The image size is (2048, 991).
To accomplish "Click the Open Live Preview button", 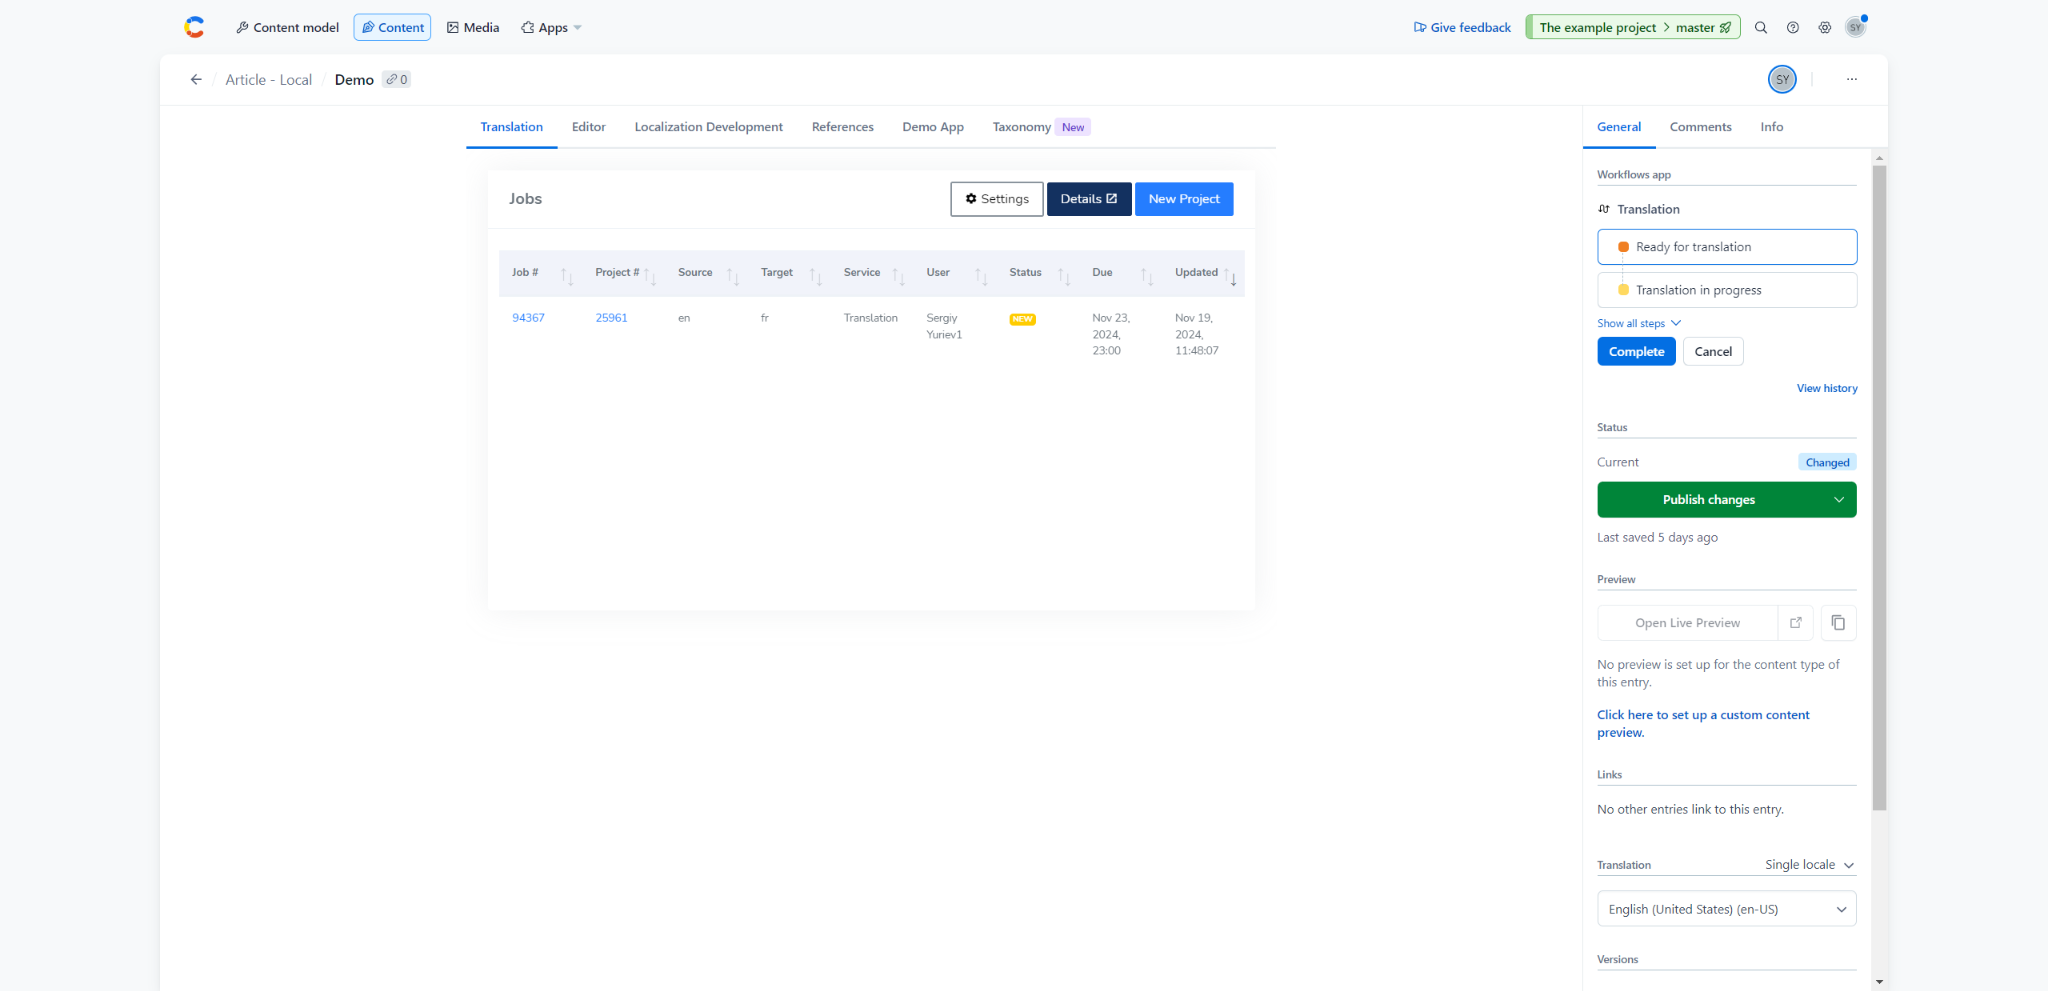I will (x=1687, y=622).
